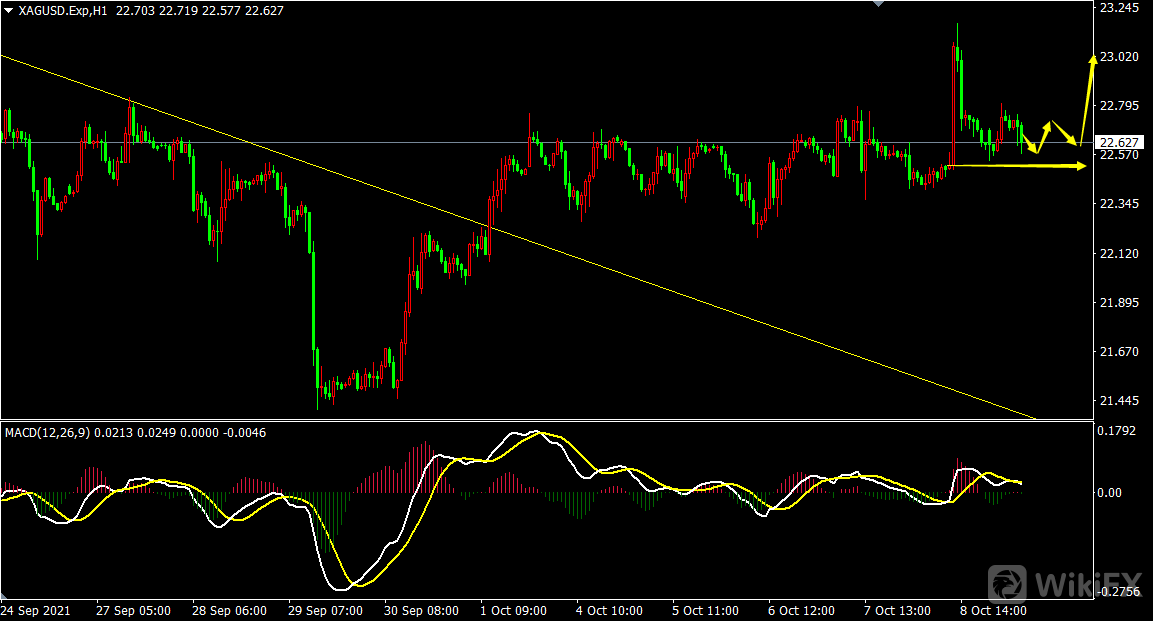
Task: Click the current price label 22.627
Action: click(1116, 141)
